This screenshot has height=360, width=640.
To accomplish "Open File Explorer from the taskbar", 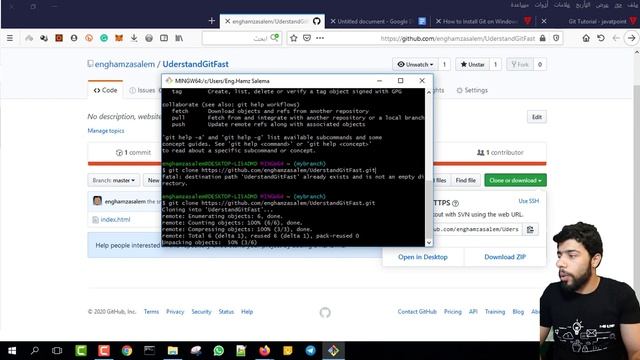I will pyautogui.click(x=173, y=351).
